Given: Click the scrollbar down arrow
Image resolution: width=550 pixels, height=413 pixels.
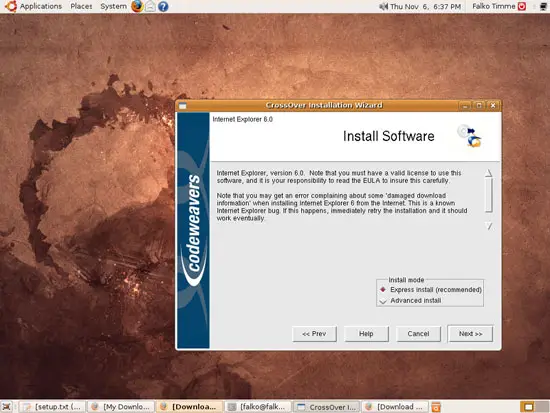Looking at the screenshot, I should [x=489, y=226].
